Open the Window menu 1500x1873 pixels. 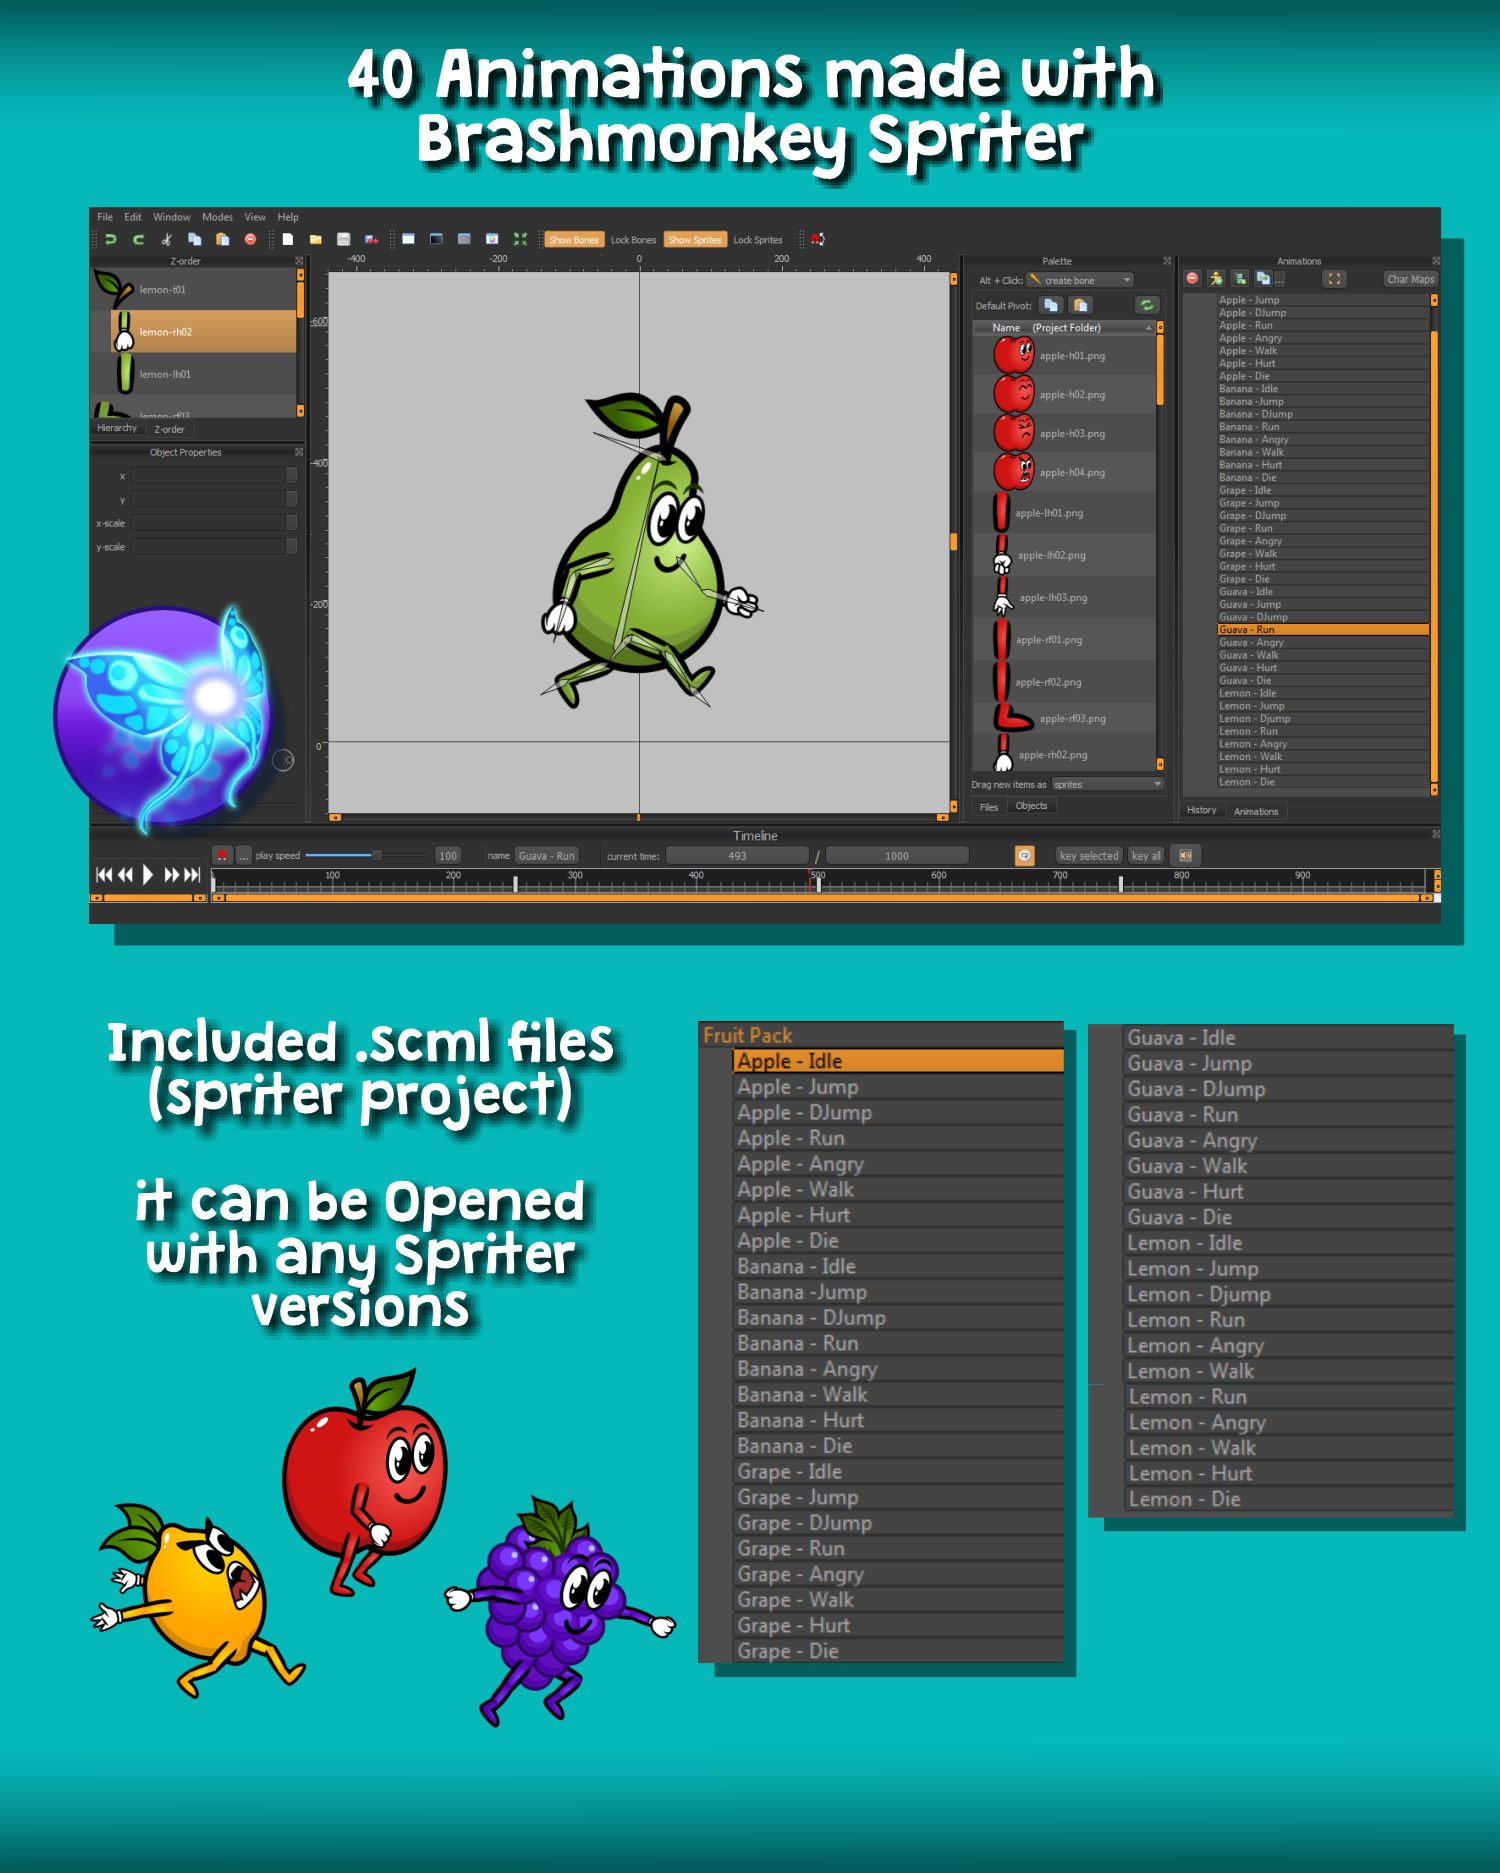tap(172, 217)
